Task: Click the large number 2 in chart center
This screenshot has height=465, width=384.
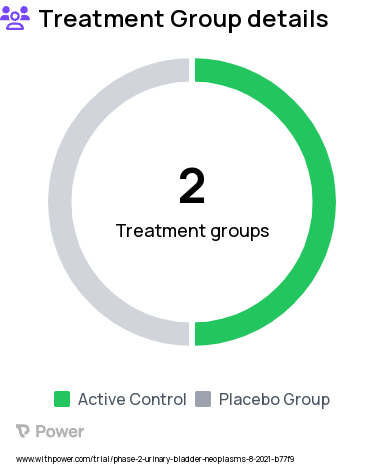Action: 192,186
